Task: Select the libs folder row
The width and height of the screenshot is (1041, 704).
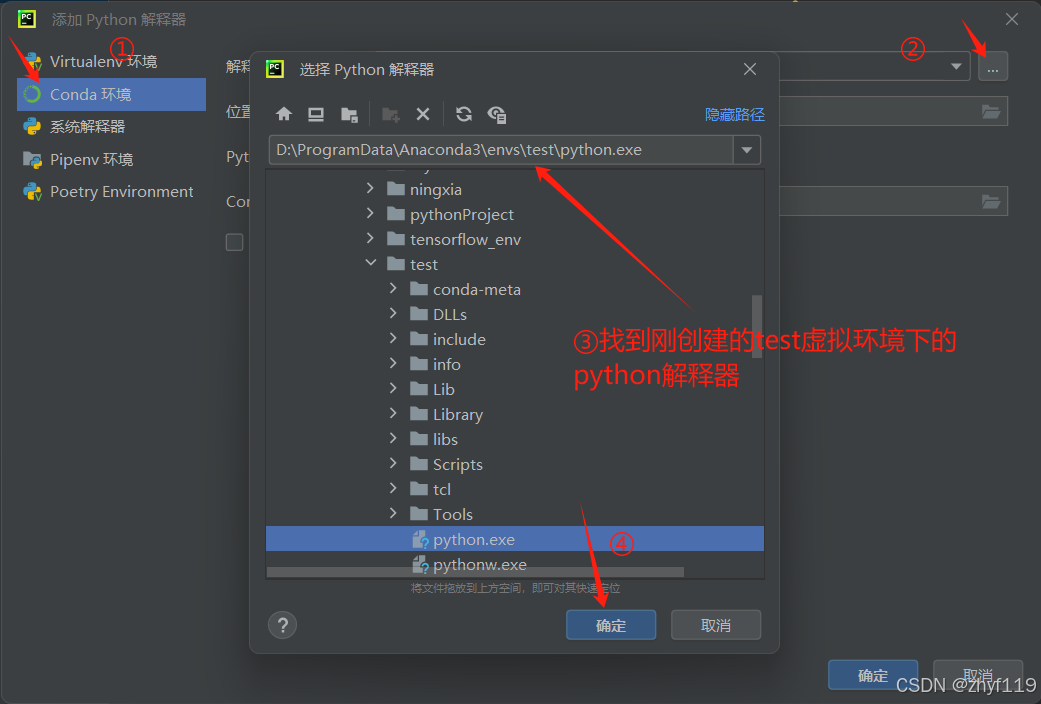Action: tap(515, 439)
